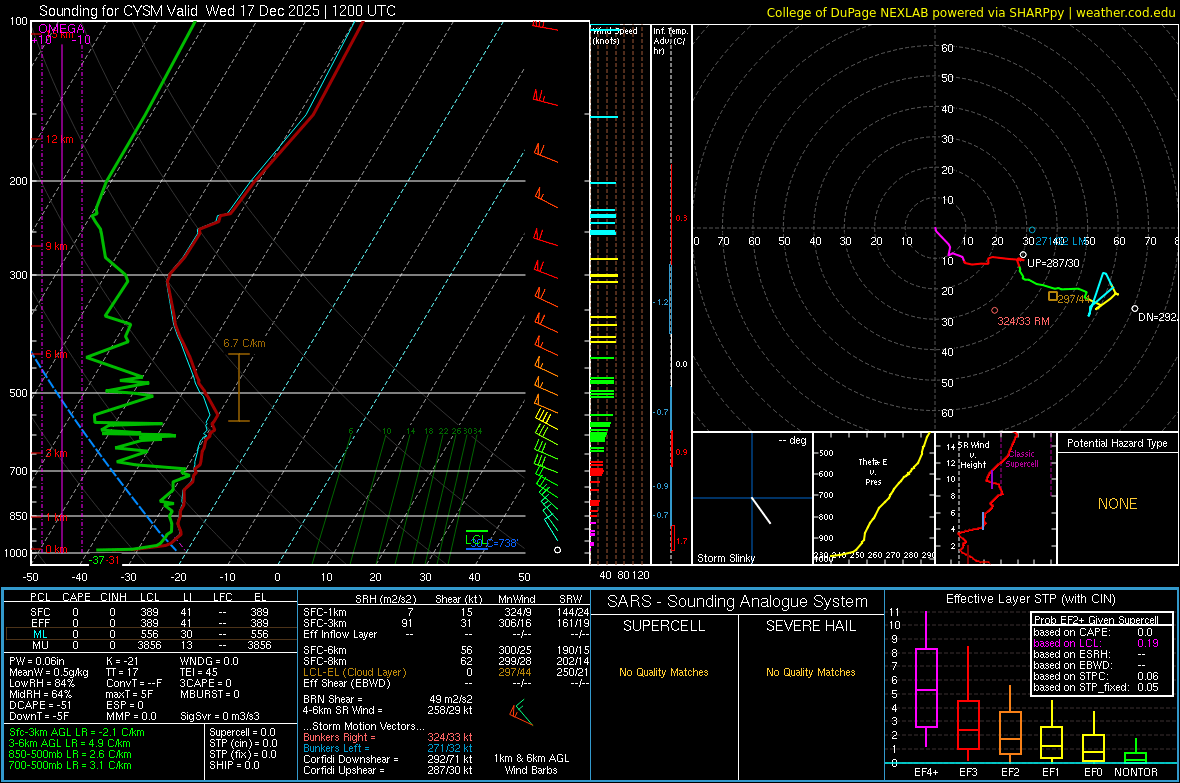This screenshot has height=783, width=1180.
Task: Click the "LowRH = 84%" value
Action: pyautogui.click(x=41, y=683)
